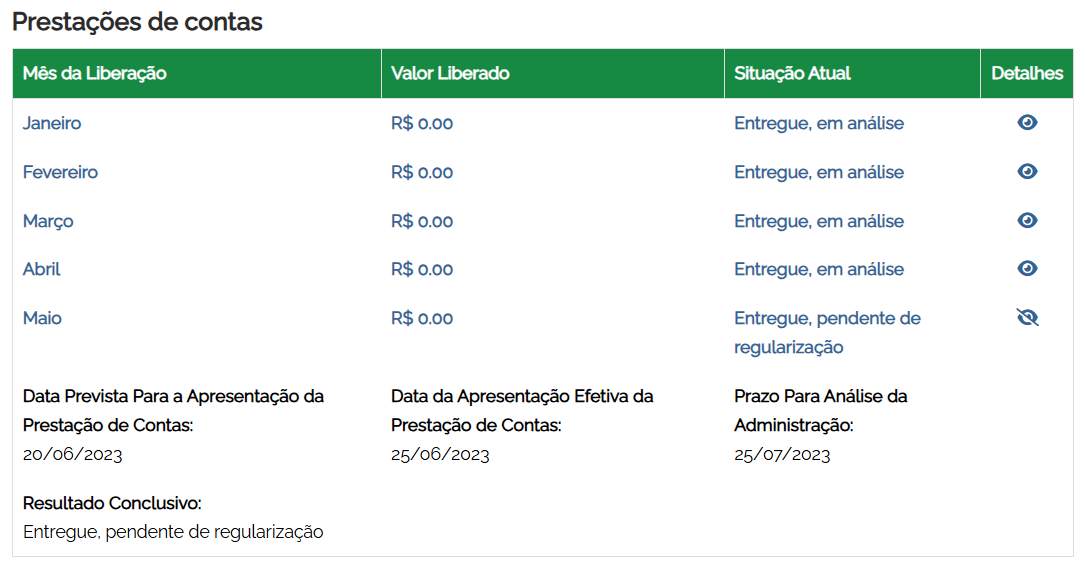1085x569 pixels.
Task: Click Maio's R$ 0.00 value
Action: [x=422, y=319]
